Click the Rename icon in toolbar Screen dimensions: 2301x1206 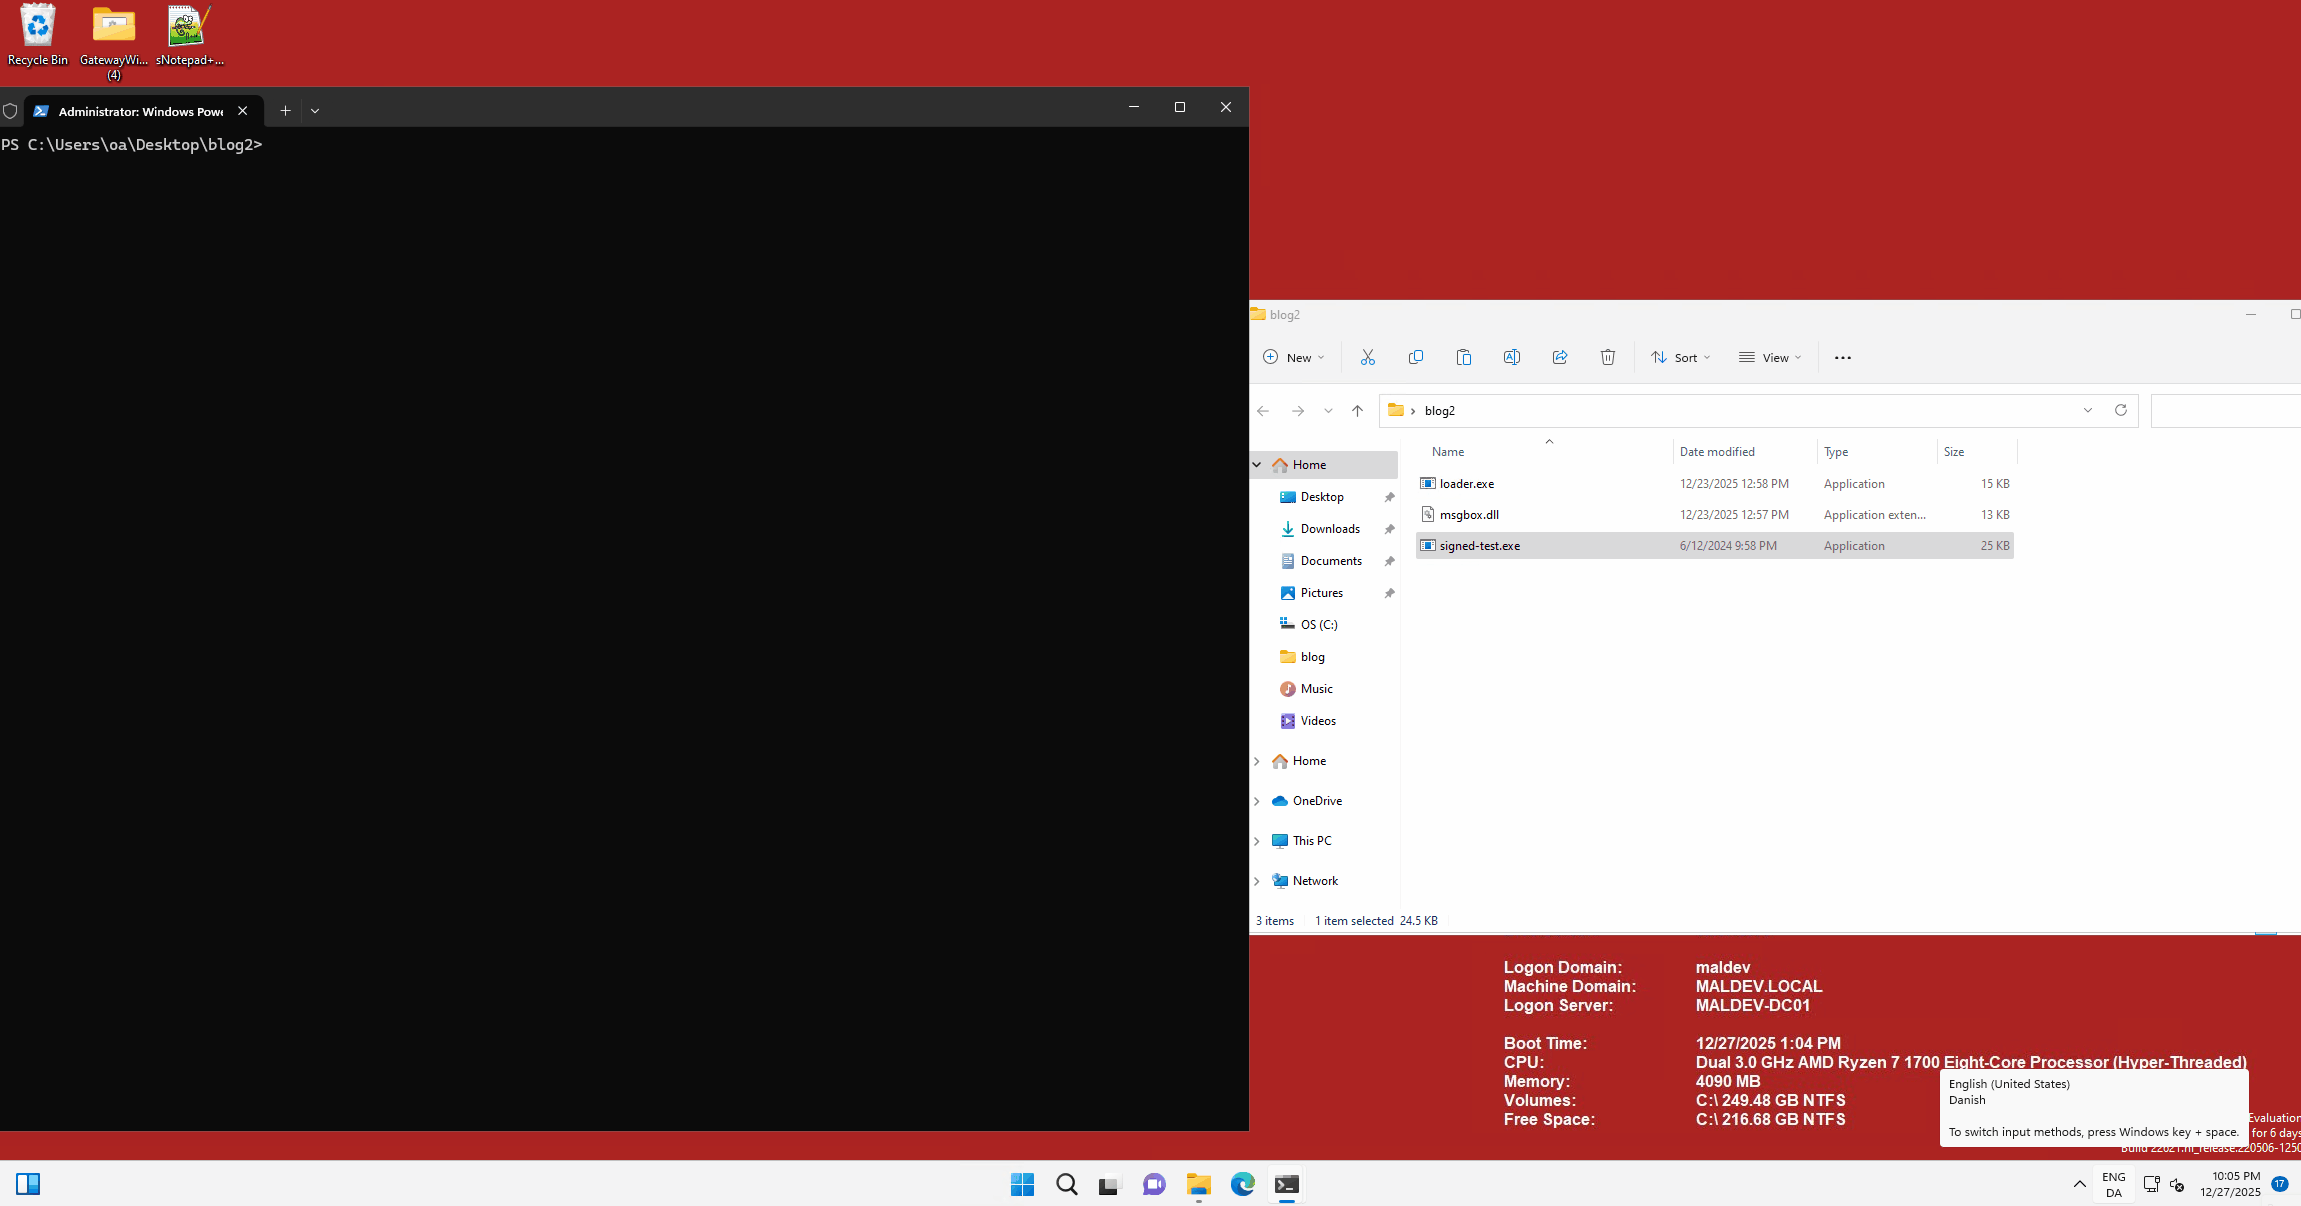coord(1511,357)
